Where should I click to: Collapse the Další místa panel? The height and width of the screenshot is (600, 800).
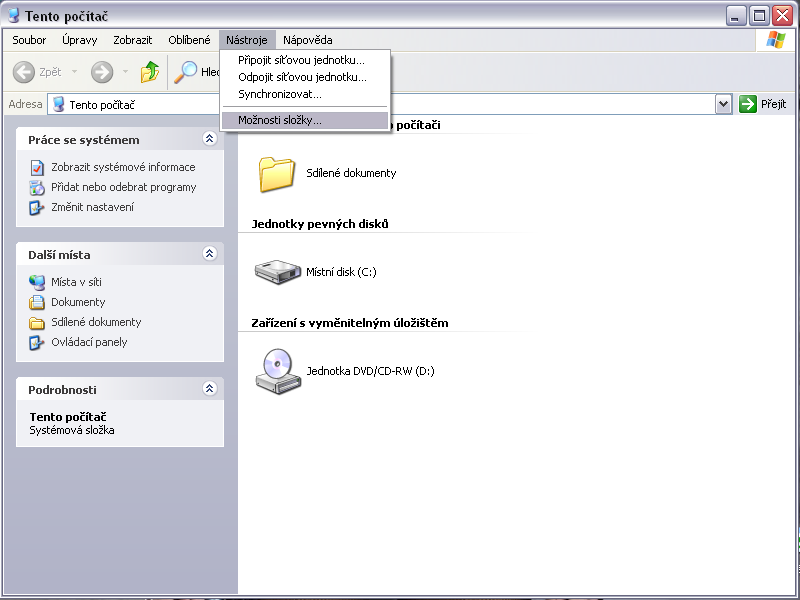(x=209, y=254)
